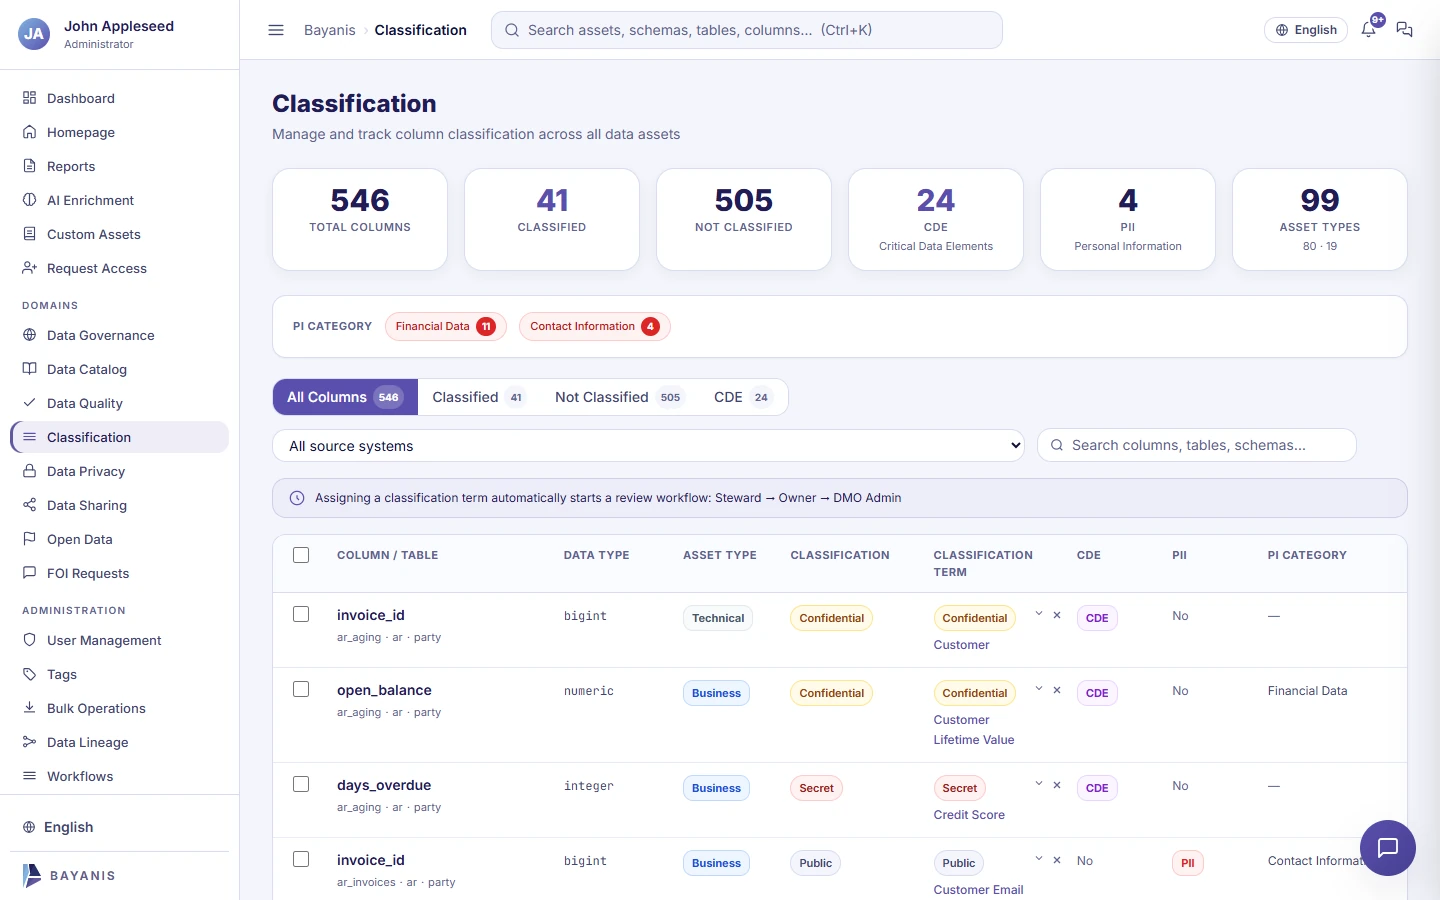Focus the Search columns, tables, schemas field

[1197, 445]
